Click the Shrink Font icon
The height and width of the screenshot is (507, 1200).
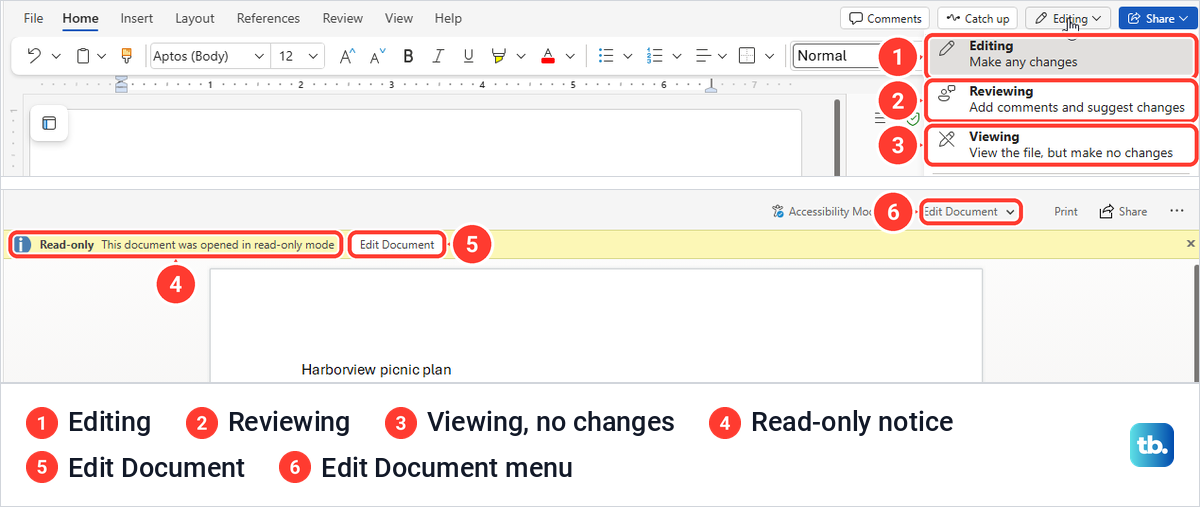(x=378, y=56)
